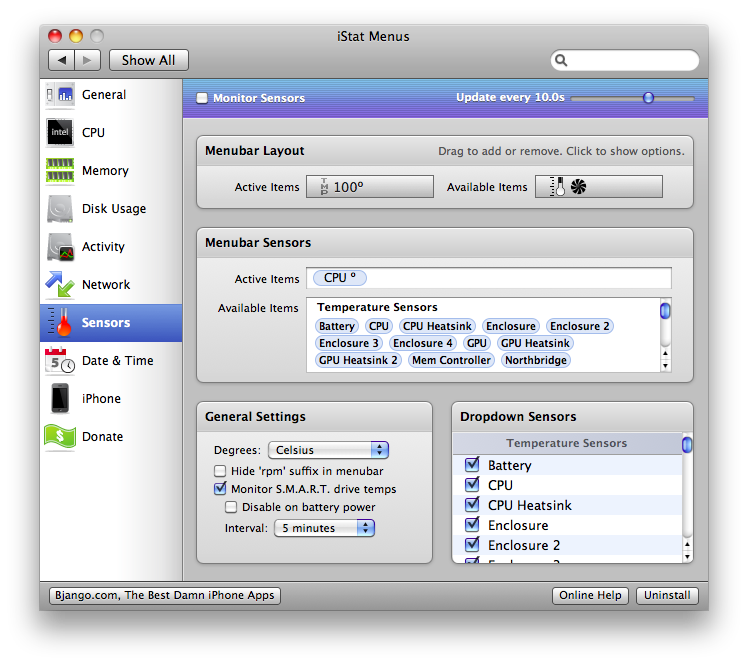Click the Sensors thermometer icon in sidebar

pyautogui.click(x=60, y=322)
